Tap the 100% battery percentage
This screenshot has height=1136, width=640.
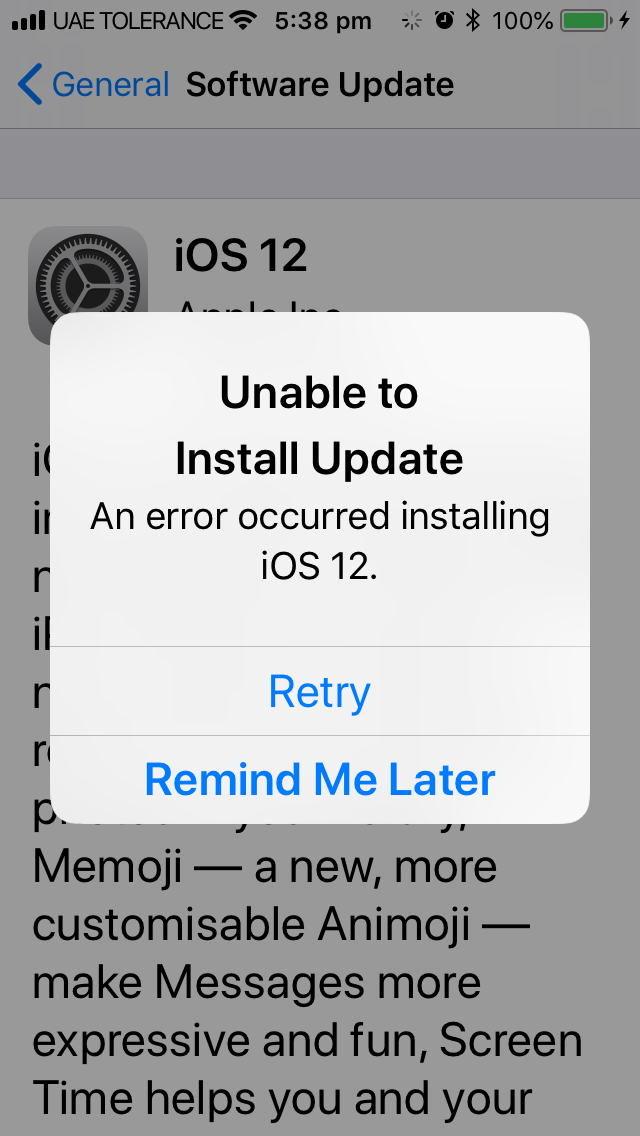(x=523, y=21)
